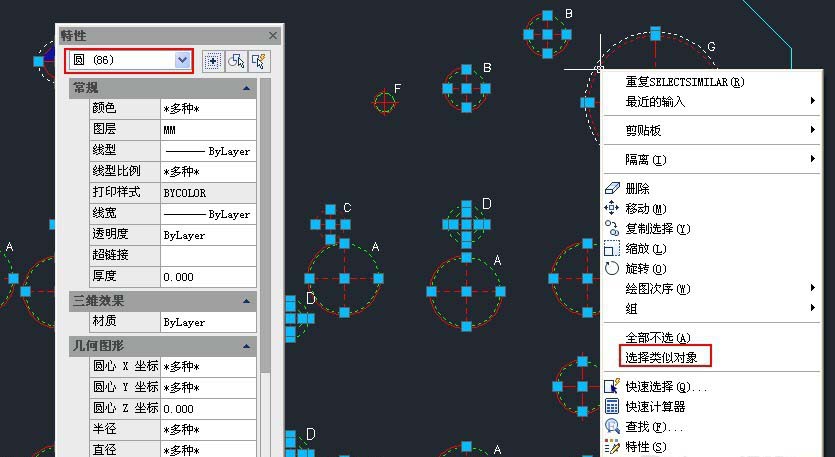This screenshot has width=835, height=457.
Task: Click the 图层 value MM
Action: (208, 129)
